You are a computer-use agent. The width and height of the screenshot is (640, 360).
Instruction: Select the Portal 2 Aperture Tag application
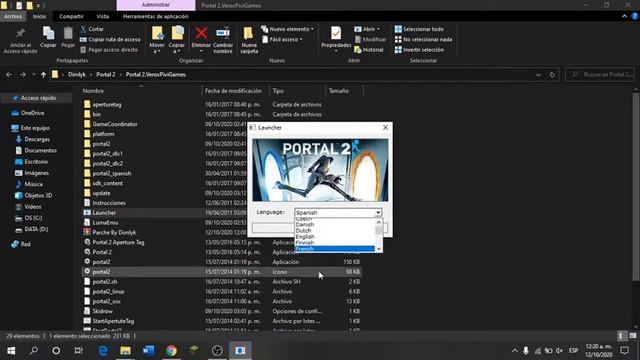tap(118, 242)
